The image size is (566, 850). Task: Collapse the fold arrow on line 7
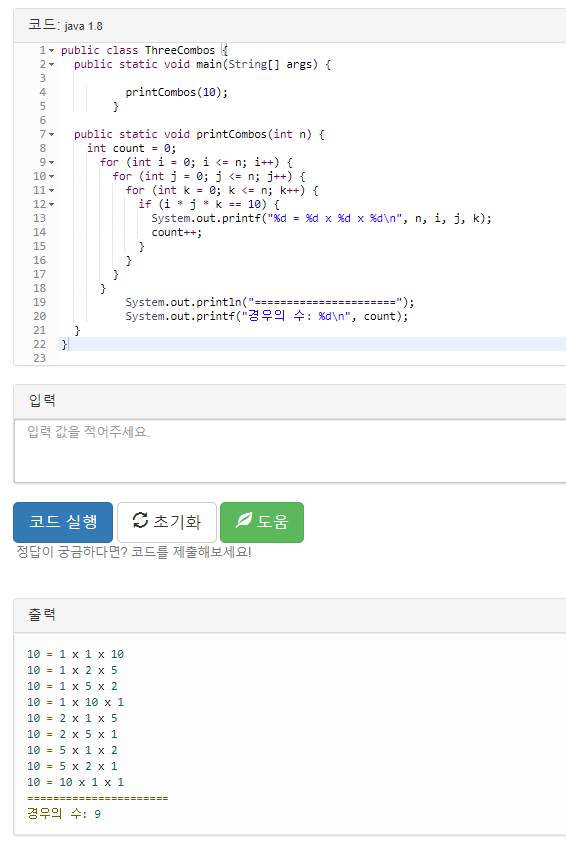click(52, 134)
